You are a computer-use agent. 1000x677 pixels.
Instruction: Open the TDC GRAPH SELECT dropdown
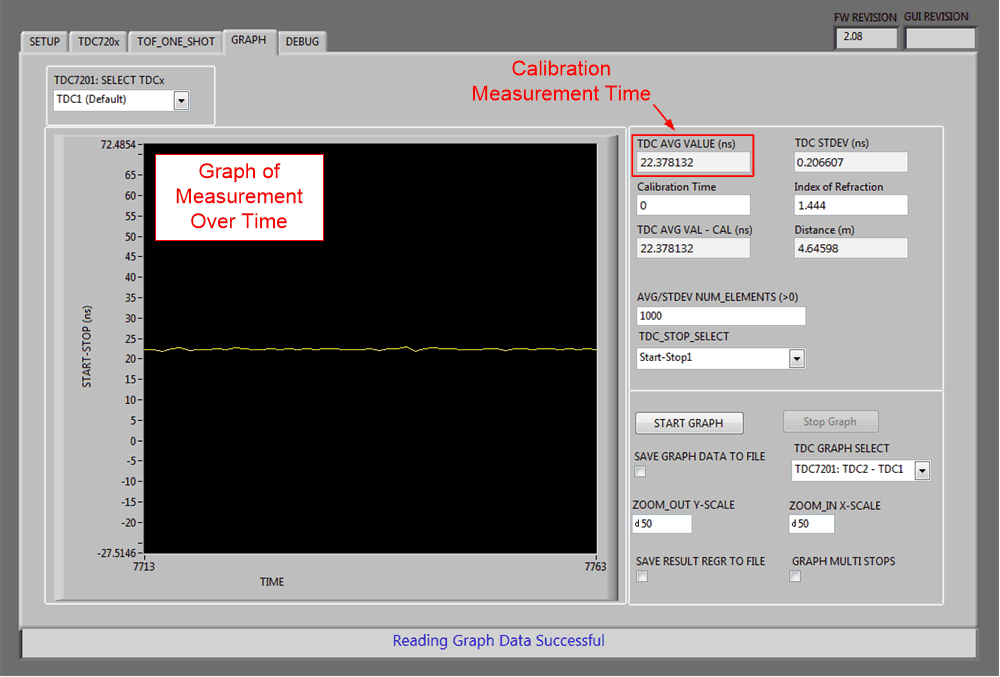(921, 470)
